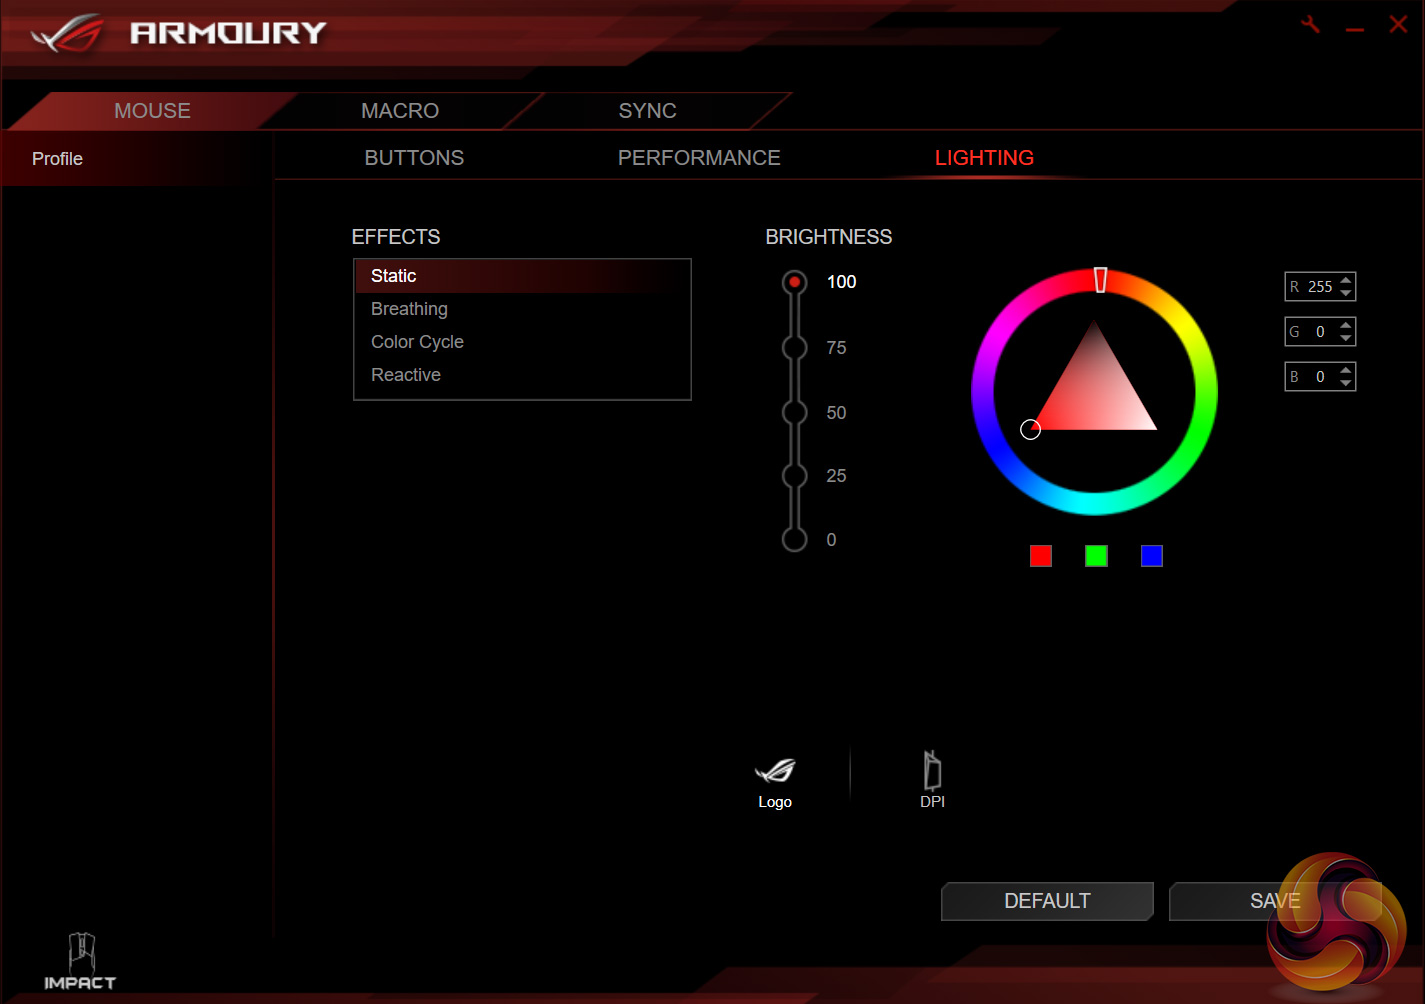Decrease the G value with down arrow
The image size is (1425, 1004).
(1346, 338)
